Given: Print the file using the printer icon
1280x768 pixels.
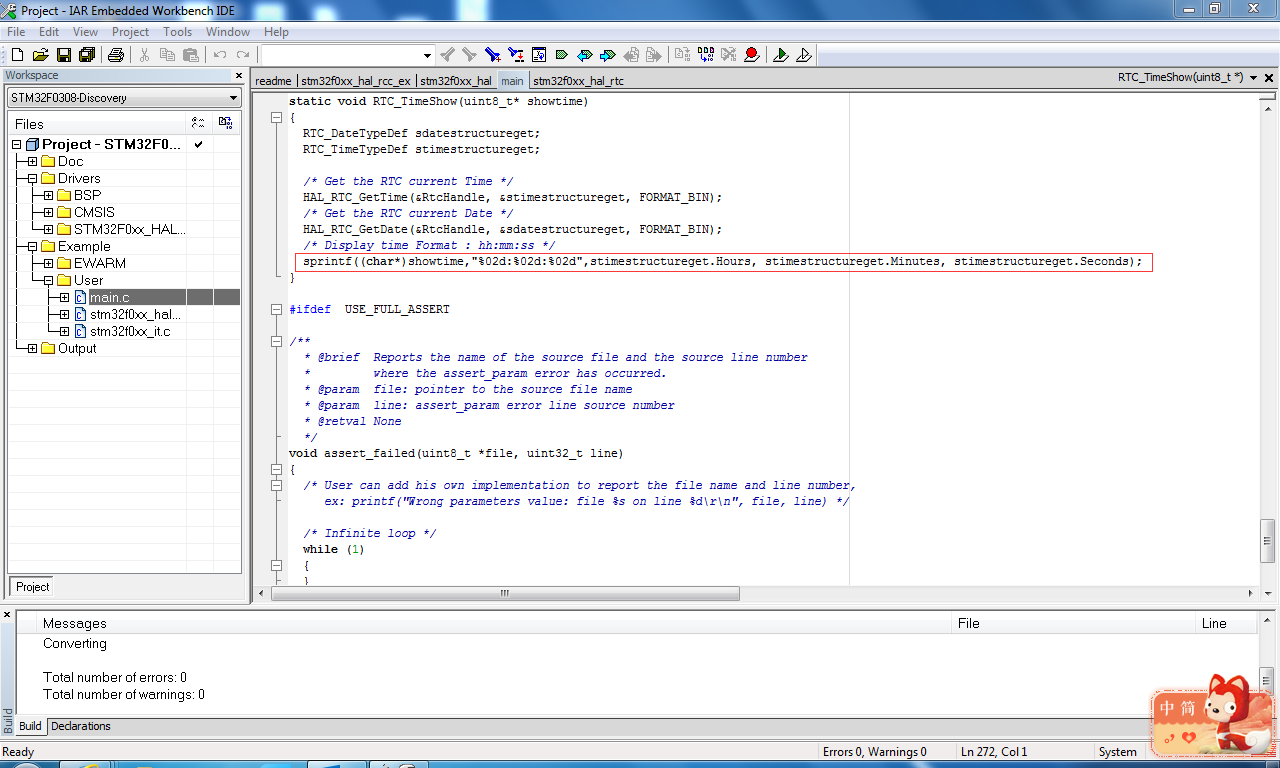Looking at the screenshot, I should 116,55.
